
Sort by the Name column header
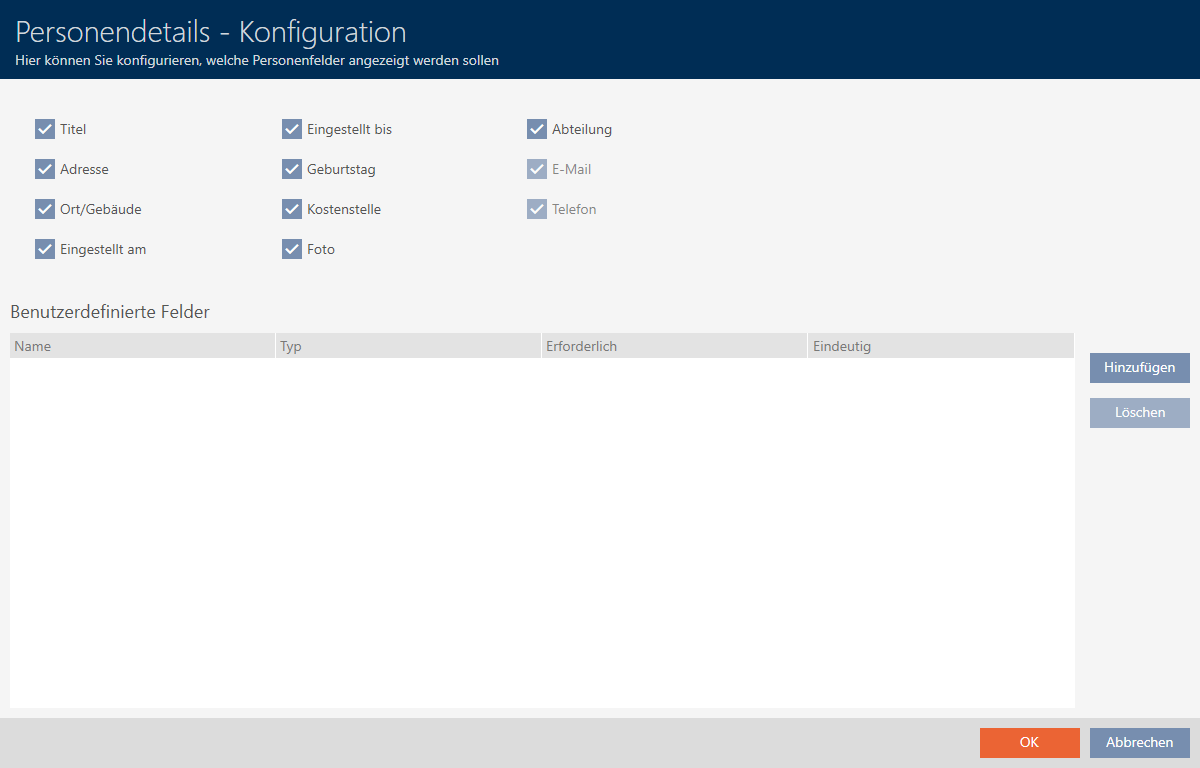142,346
